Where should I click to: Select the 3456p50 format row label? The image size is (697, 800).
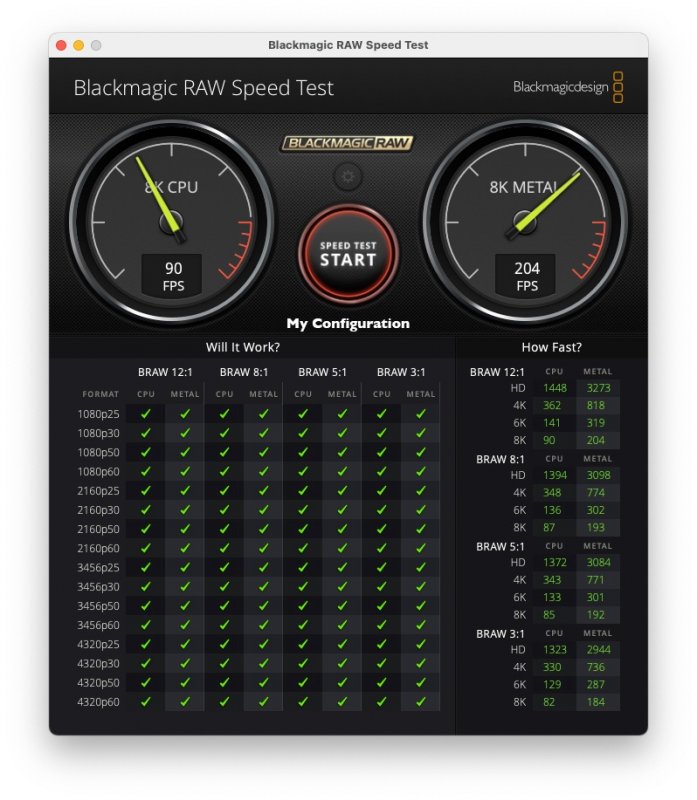tap(98, 606)
